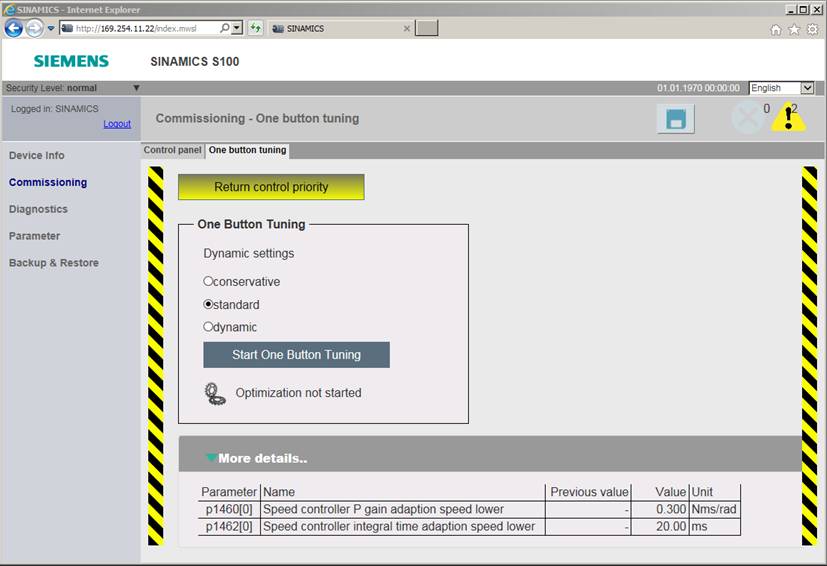
Task: Expand the Security Level dropdown arrow
Action: tap(136, 88)
